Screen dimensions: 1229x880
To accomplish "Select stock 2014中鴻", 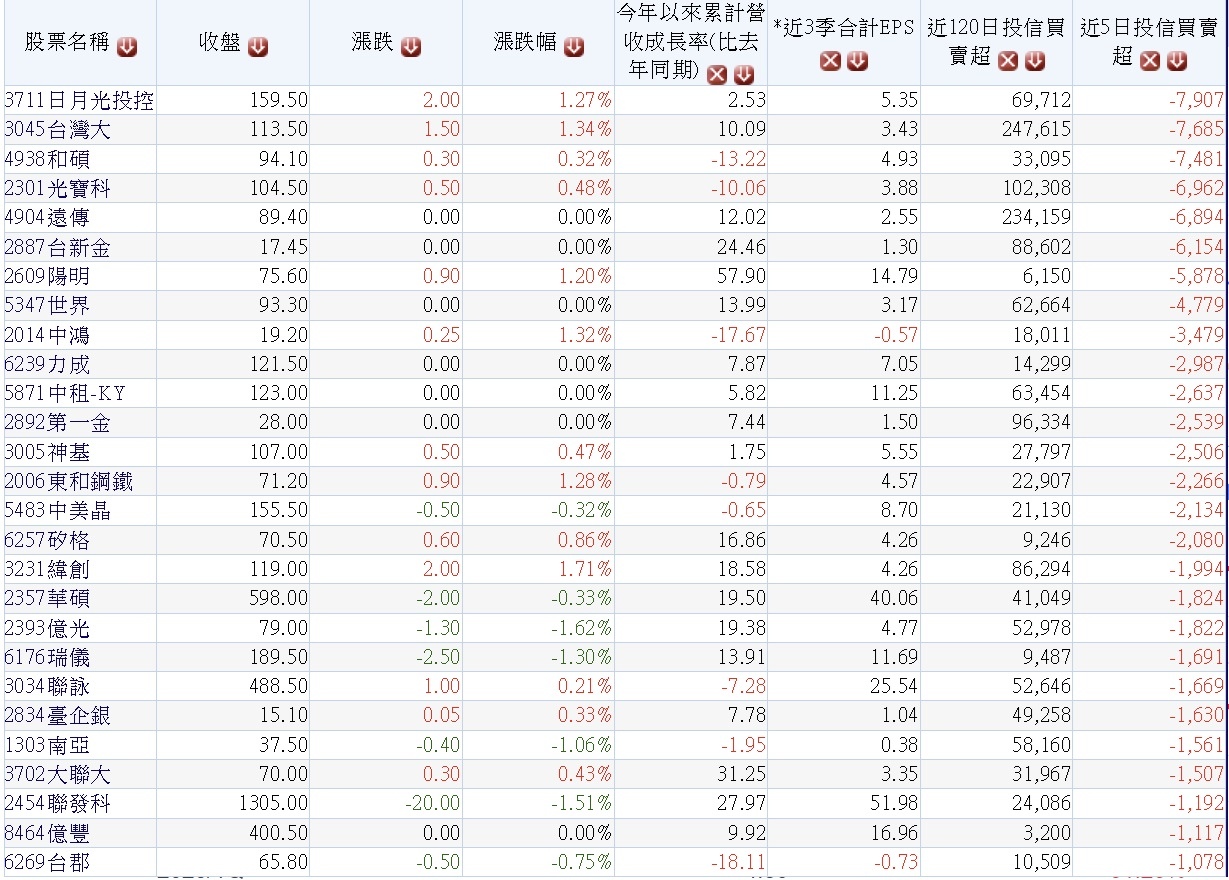I will pos(47,335).
